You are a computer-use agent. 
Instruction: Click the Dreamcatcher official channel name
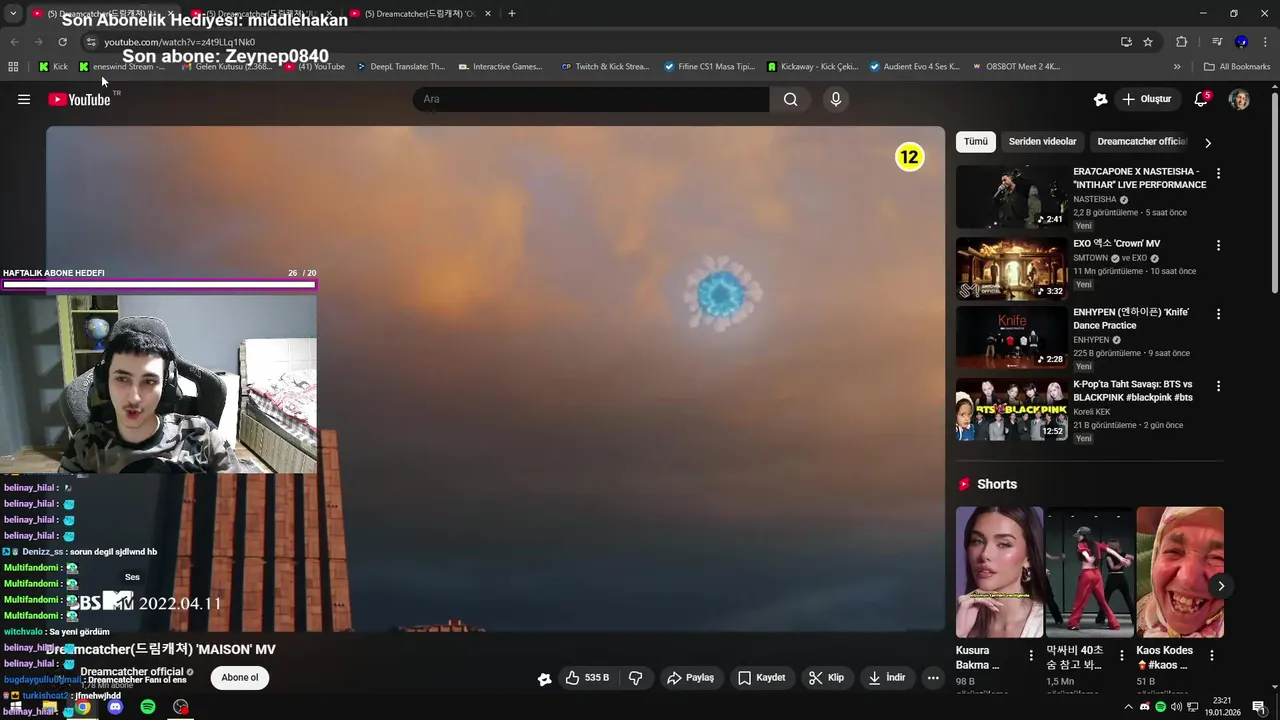tap(132, 672)
